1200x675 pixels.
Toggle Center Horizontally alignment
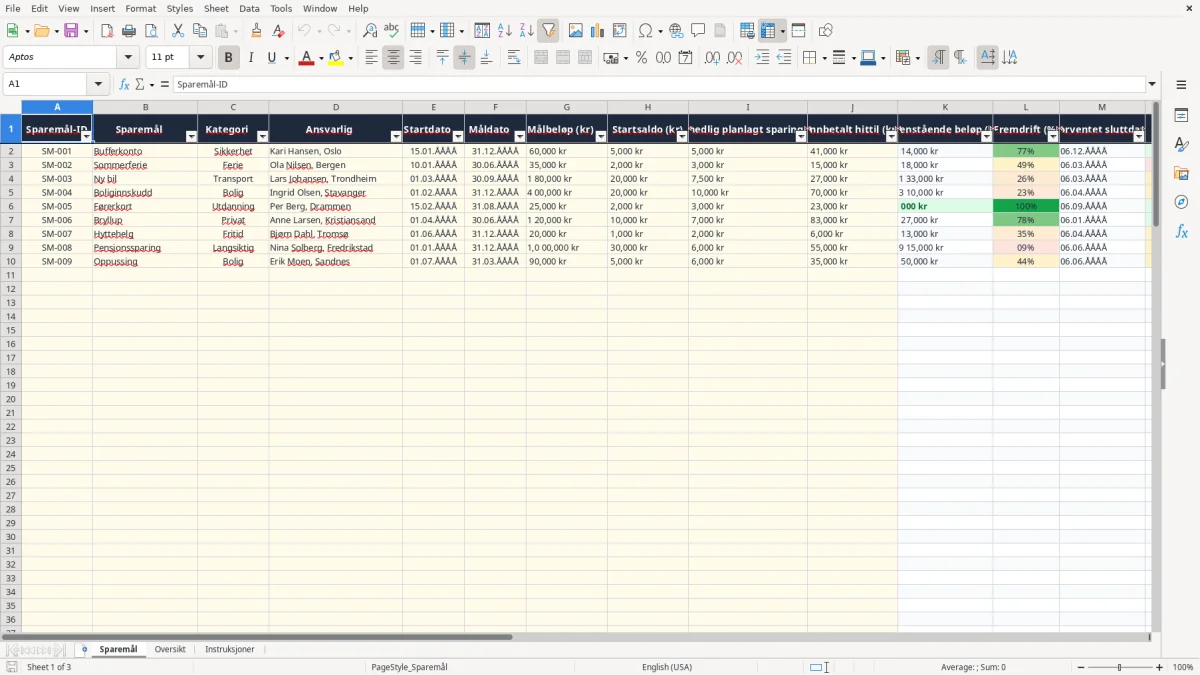pos(393,58)
